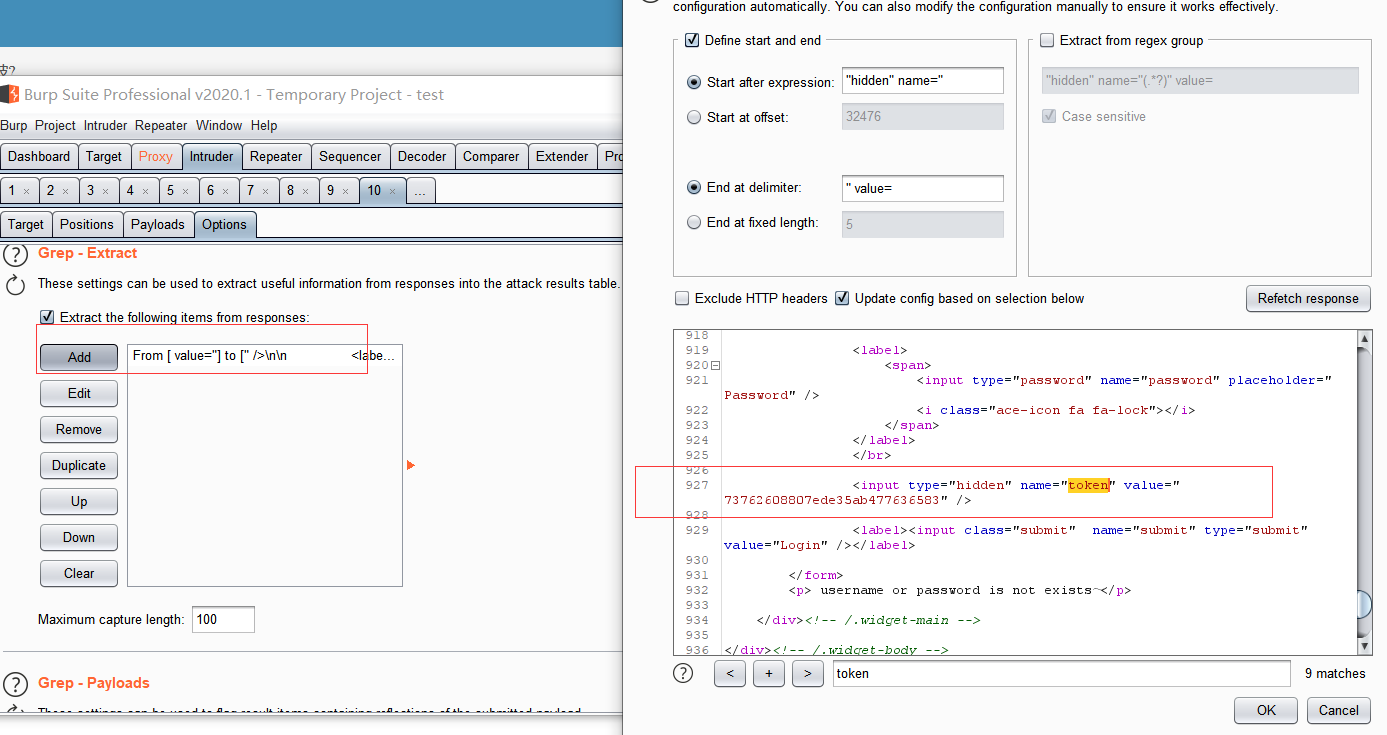Select End at delimiter radio button
The width and height of the screenshot is (1387, 735).
click(x=694, y=187)
